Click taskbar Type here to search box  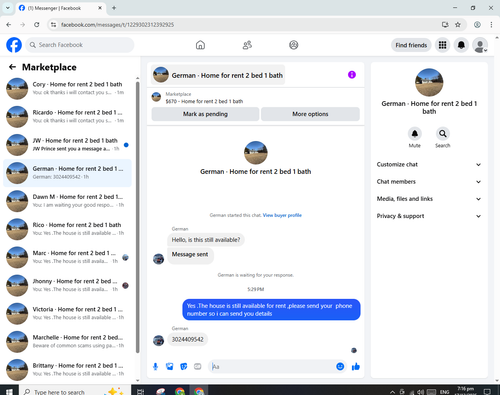pyautogui.click(x=74, y=391)
